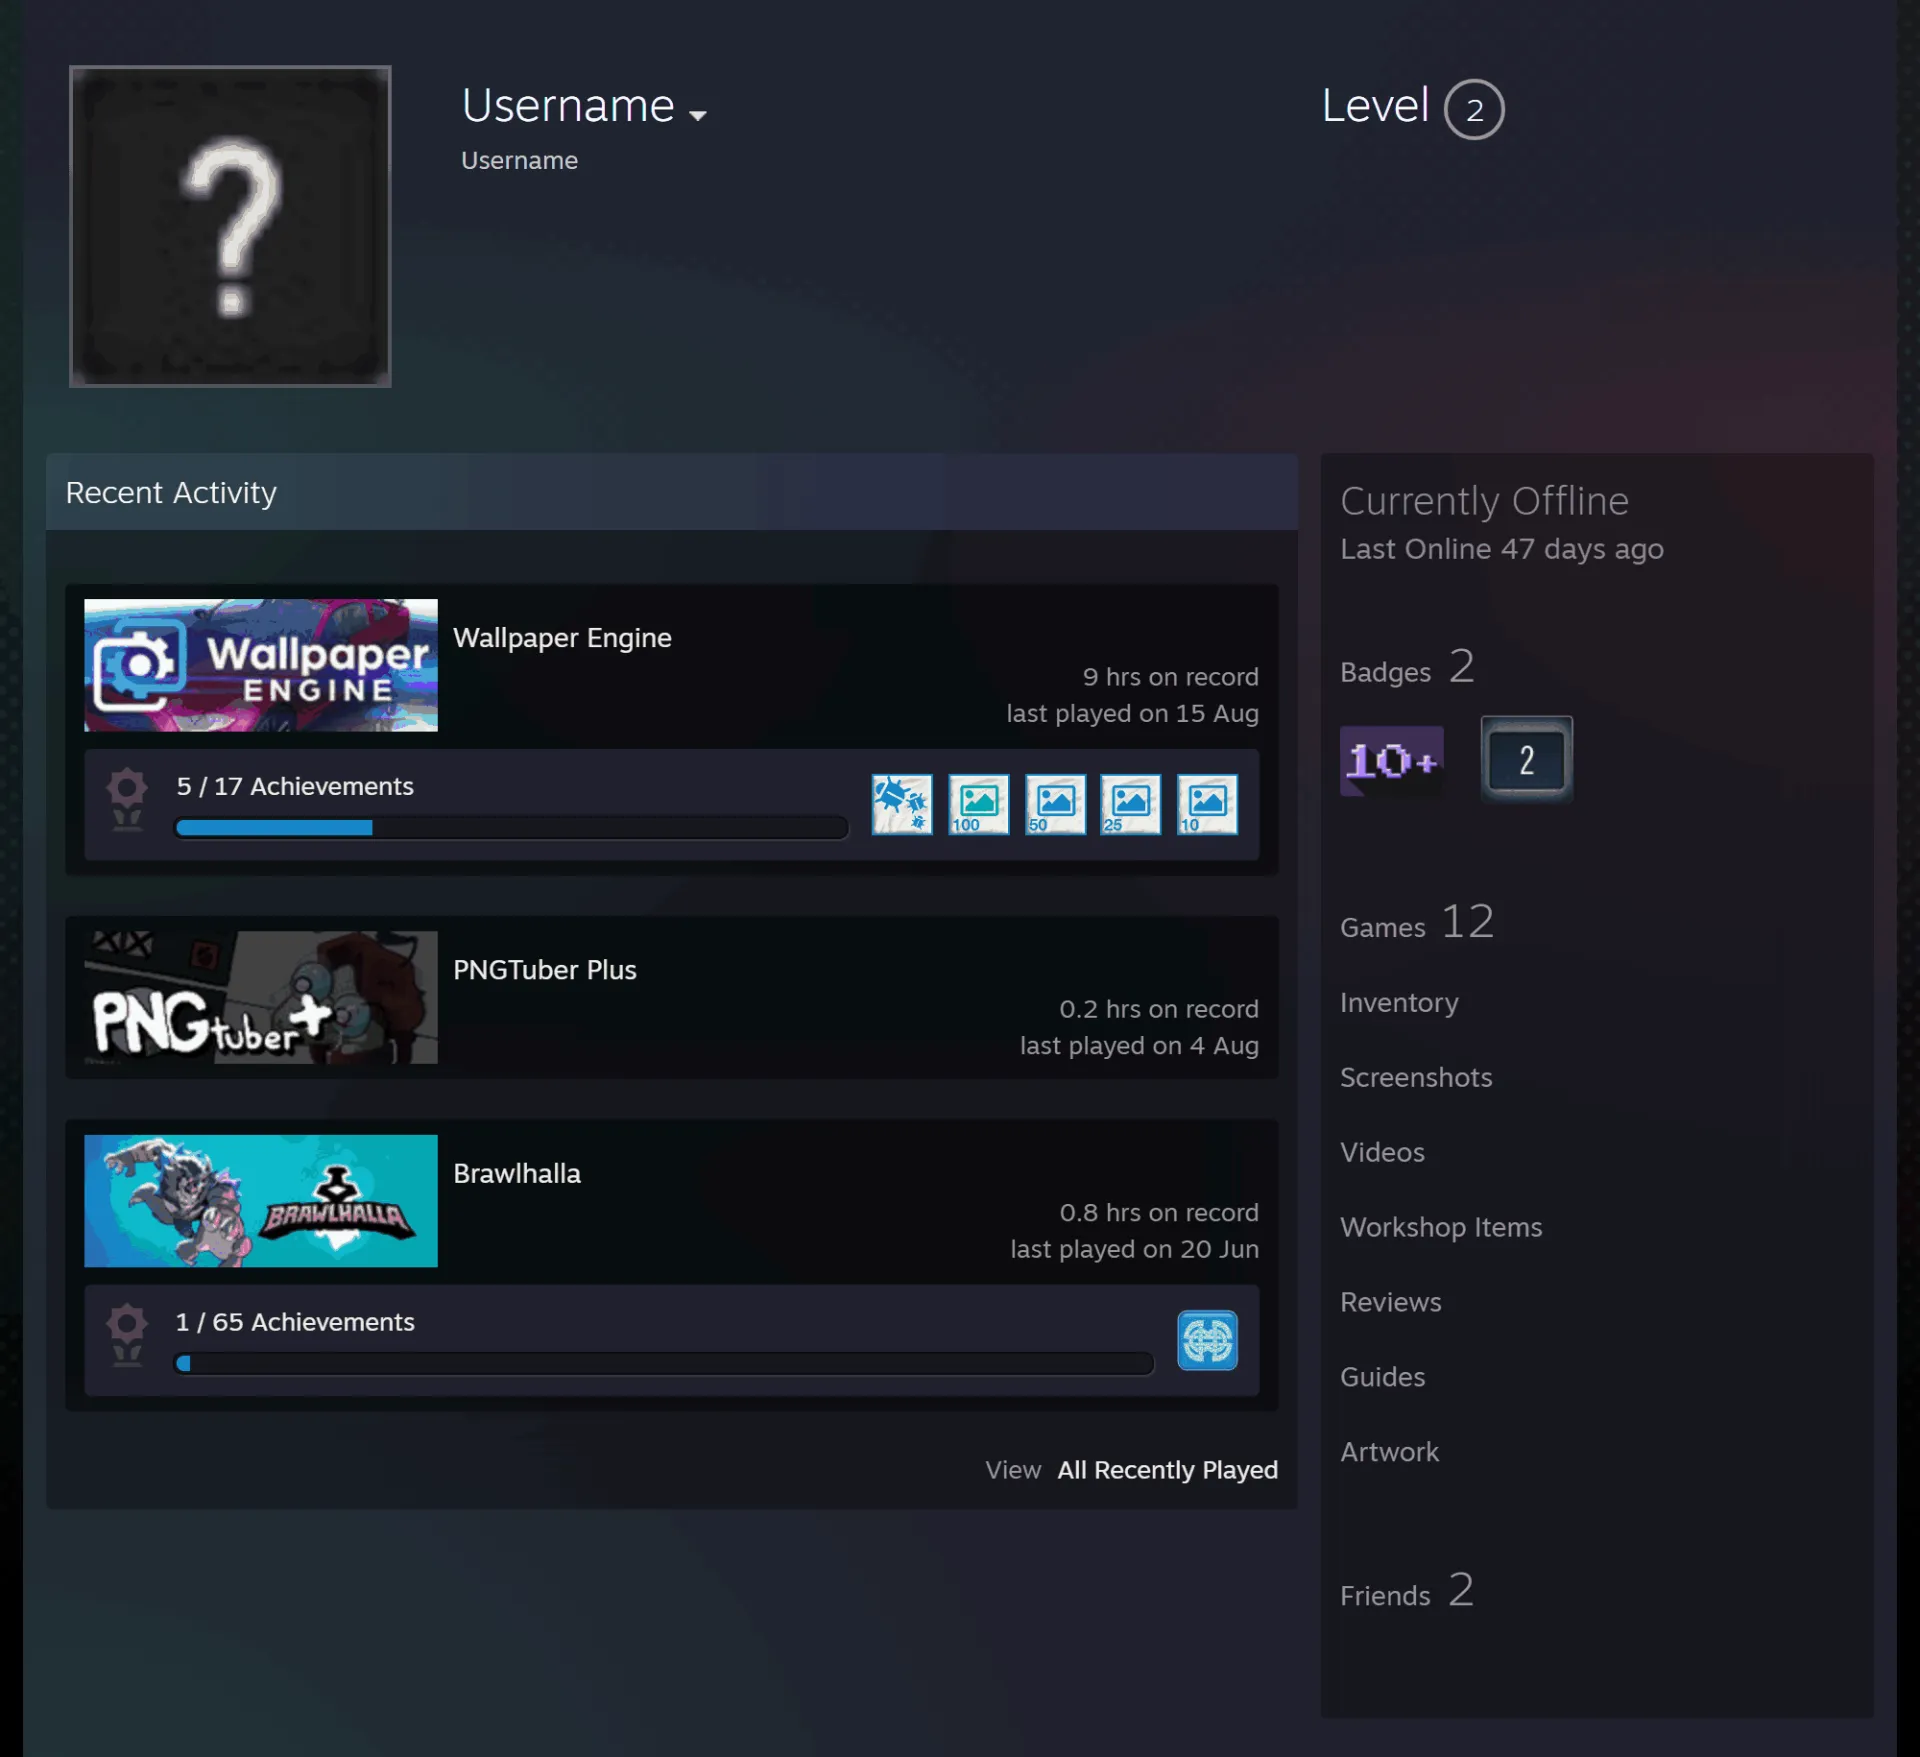Viewport: 1920px width, 1757px height.
Task: Open the Videos link
Action: tap(1382, 1152)
